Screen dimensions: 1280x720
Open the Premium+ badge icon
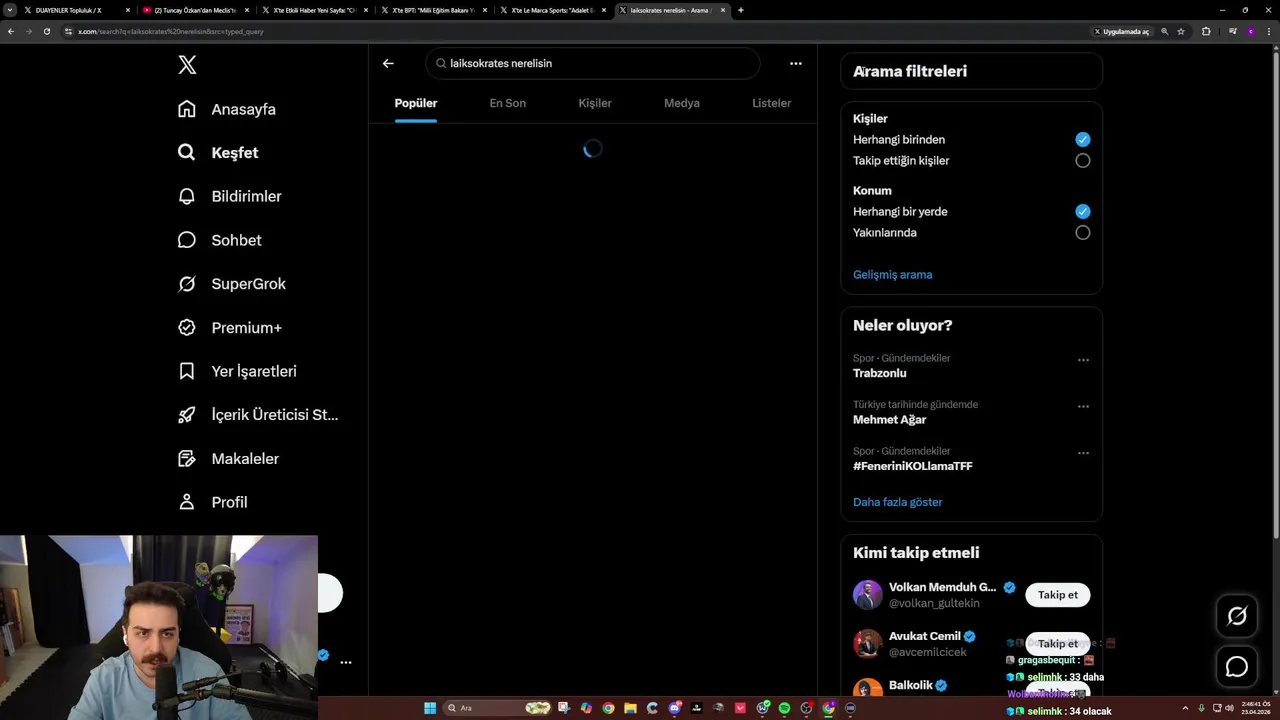click(x=187, y=327)
